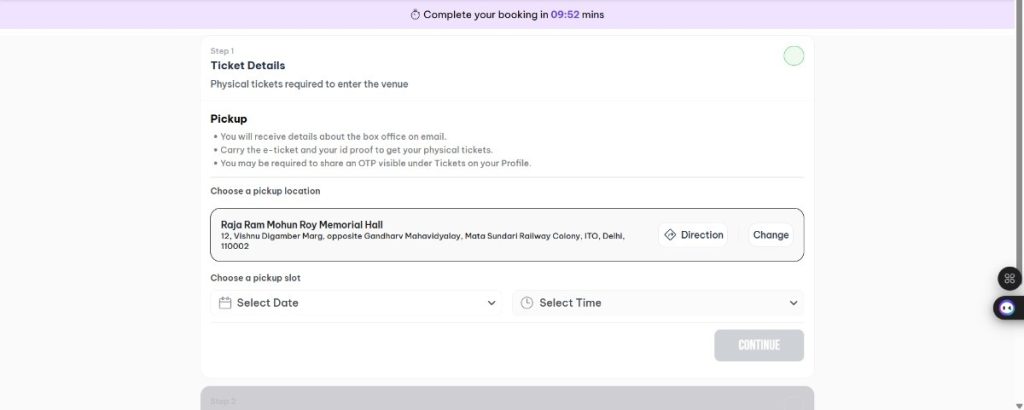This screenshot has width=1024, height=410.
Task: Open the chatbot face floating widget
Action: [x=1009, y=308]
